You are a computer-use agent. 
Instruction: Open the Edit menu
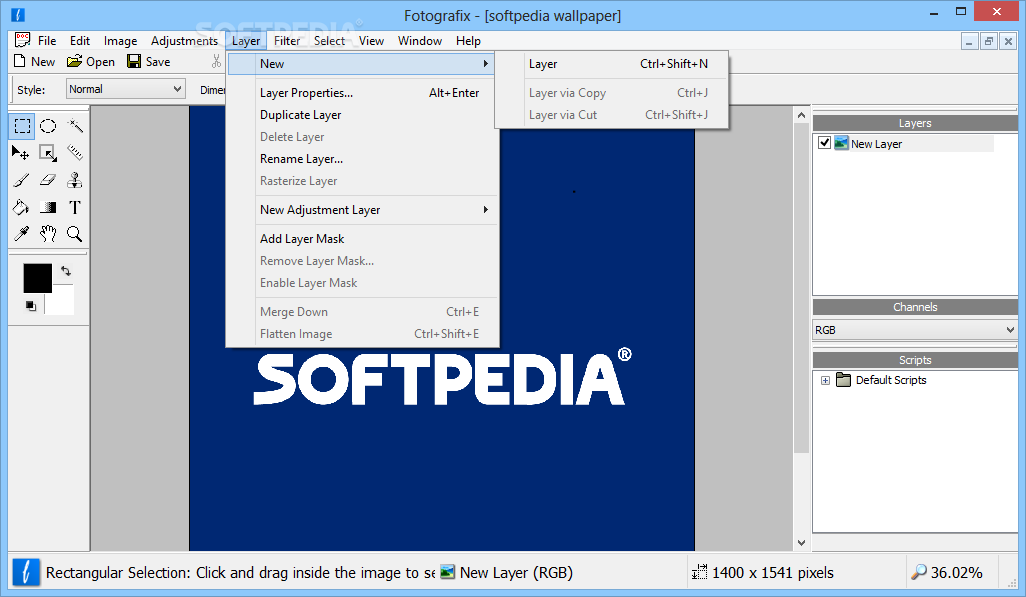80,41
